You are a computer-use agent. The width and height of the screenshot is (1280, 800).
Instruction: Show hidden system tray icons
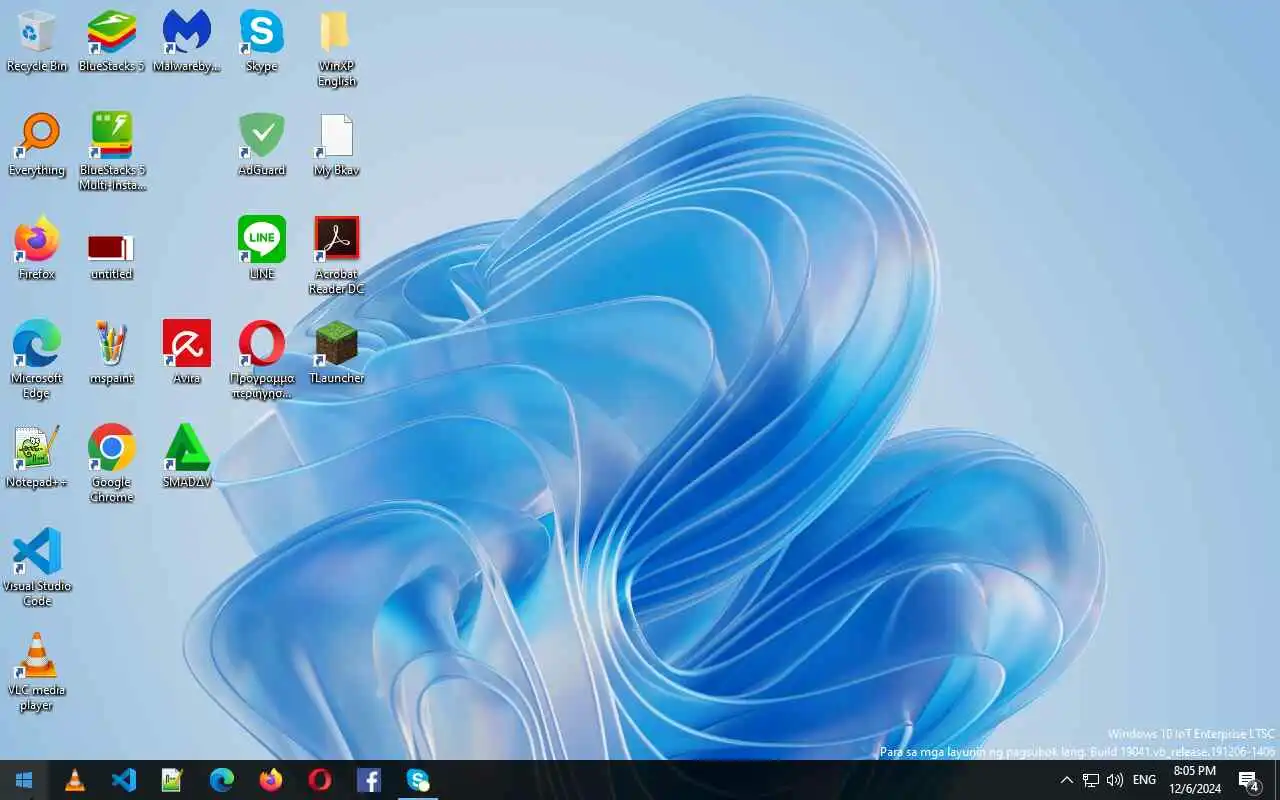pyautogui.click(x=1066, y=780)
